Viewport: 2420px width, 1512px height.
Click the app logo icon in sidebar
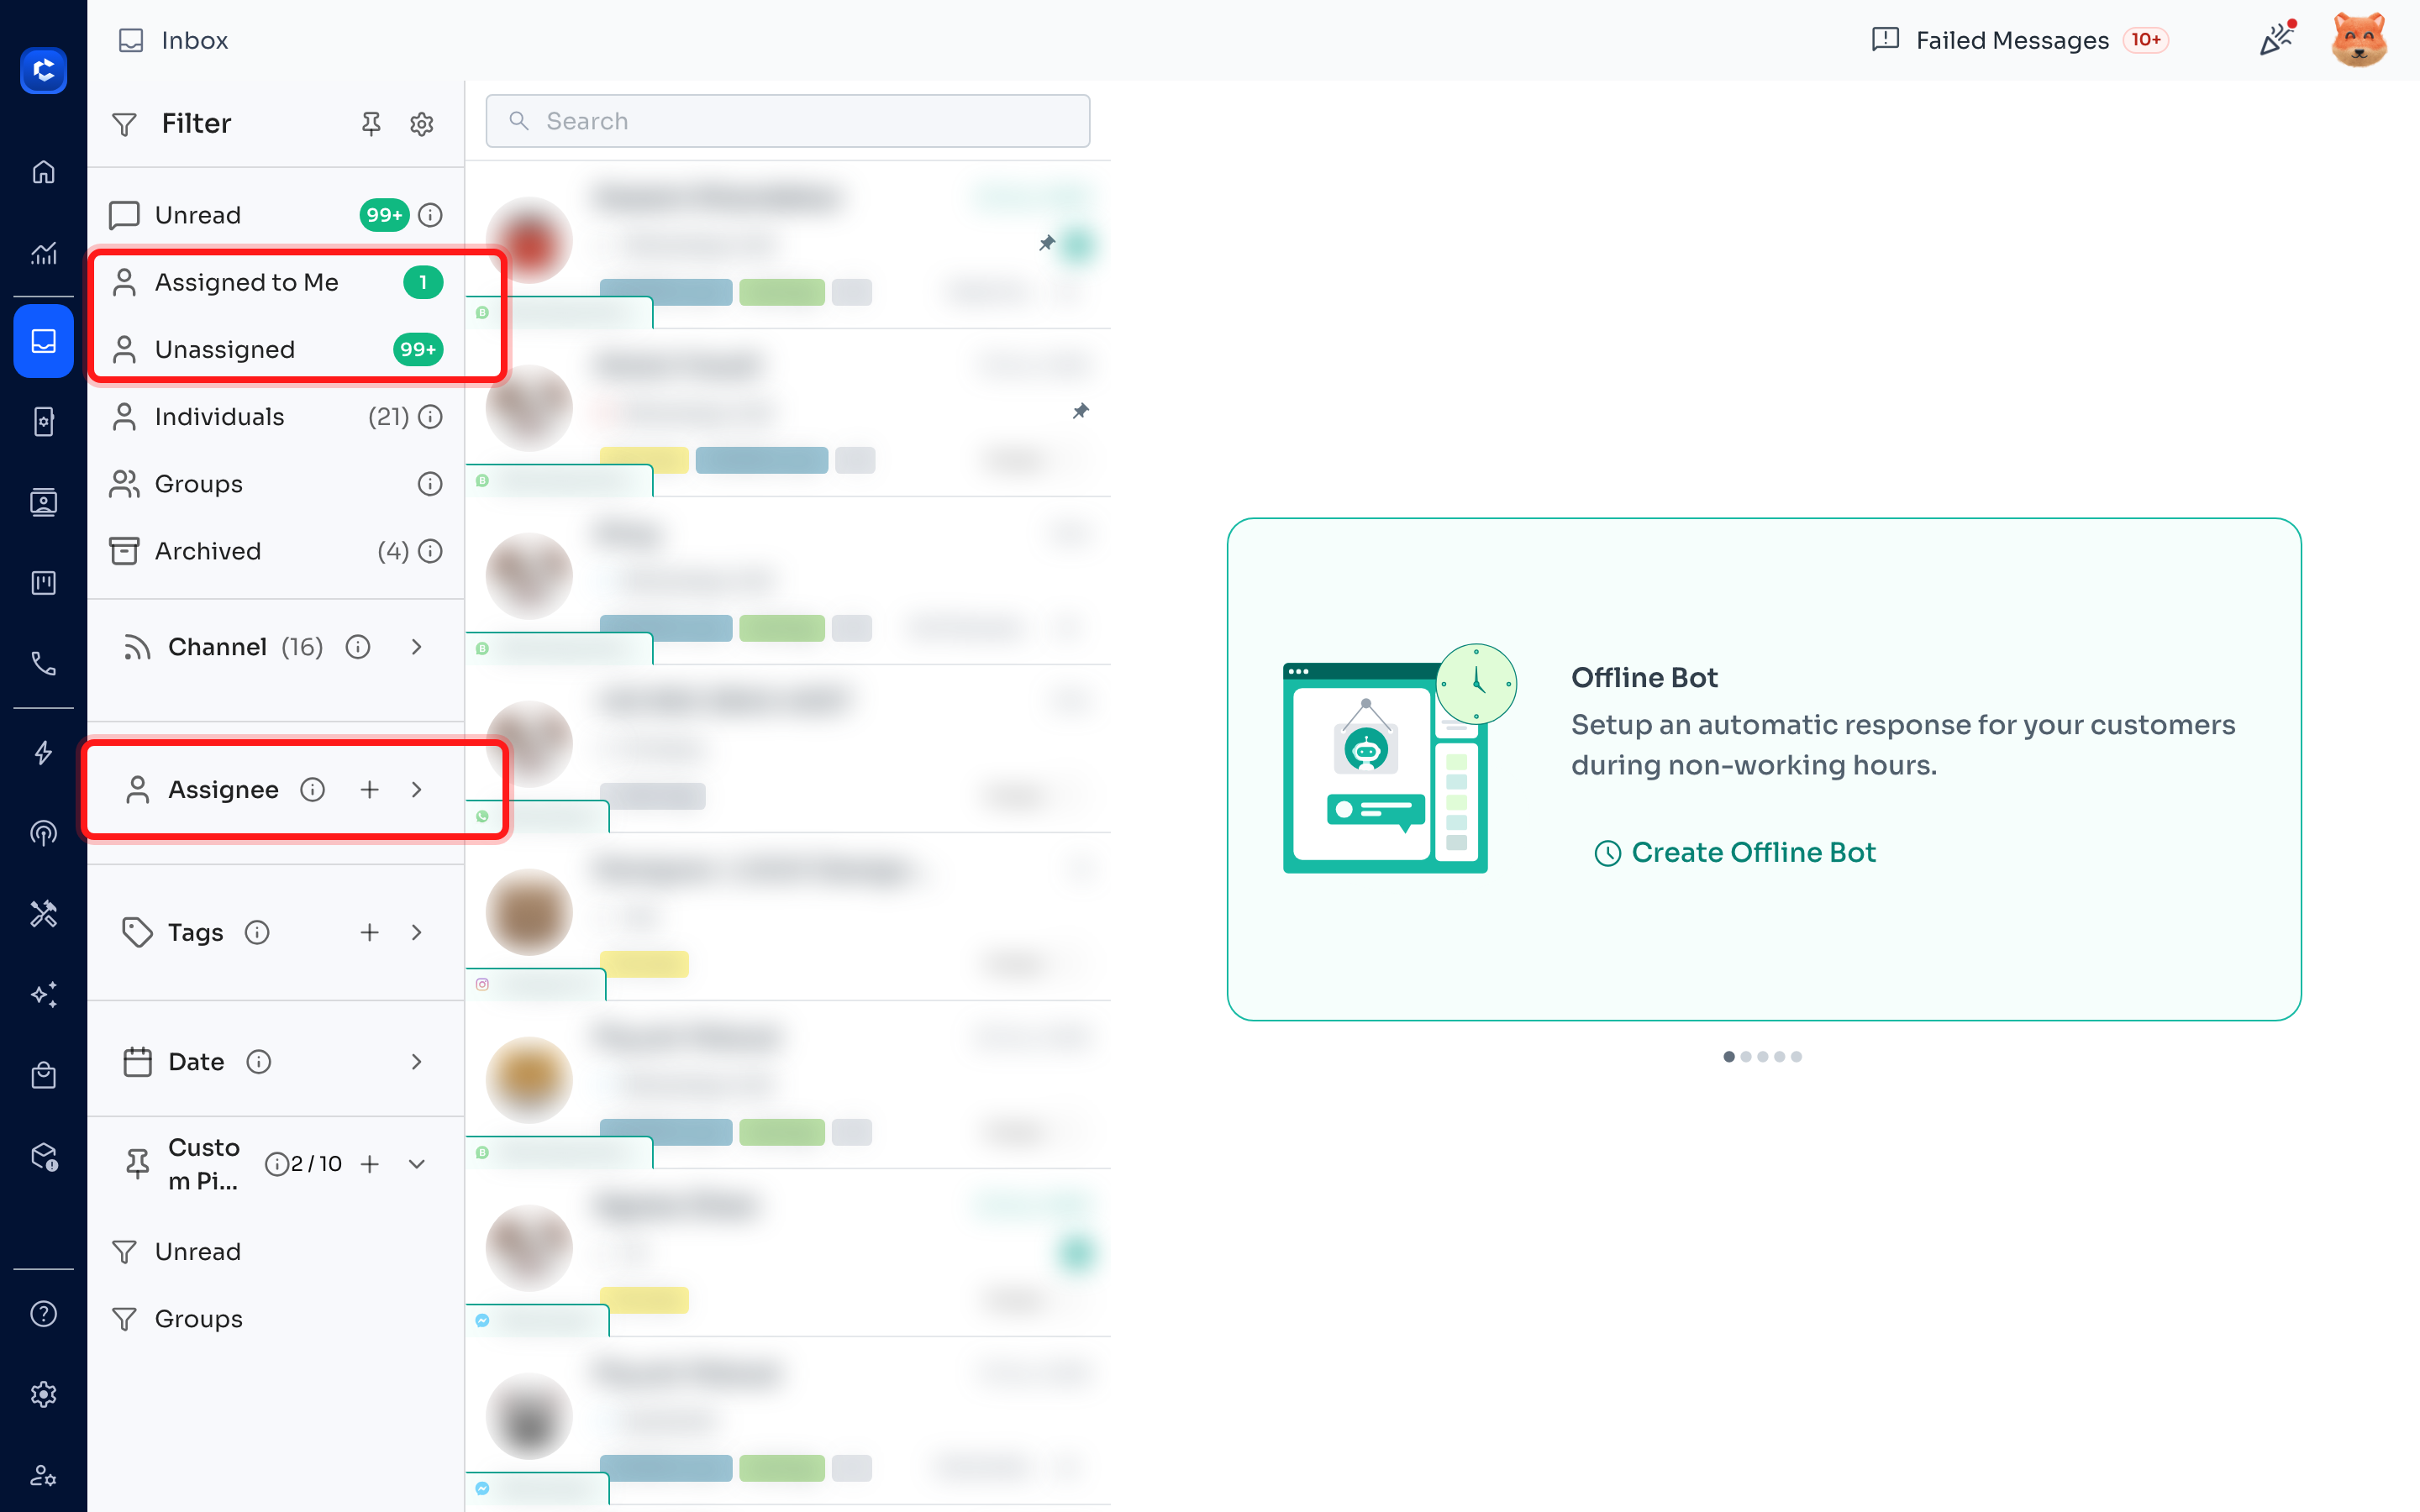43,70
